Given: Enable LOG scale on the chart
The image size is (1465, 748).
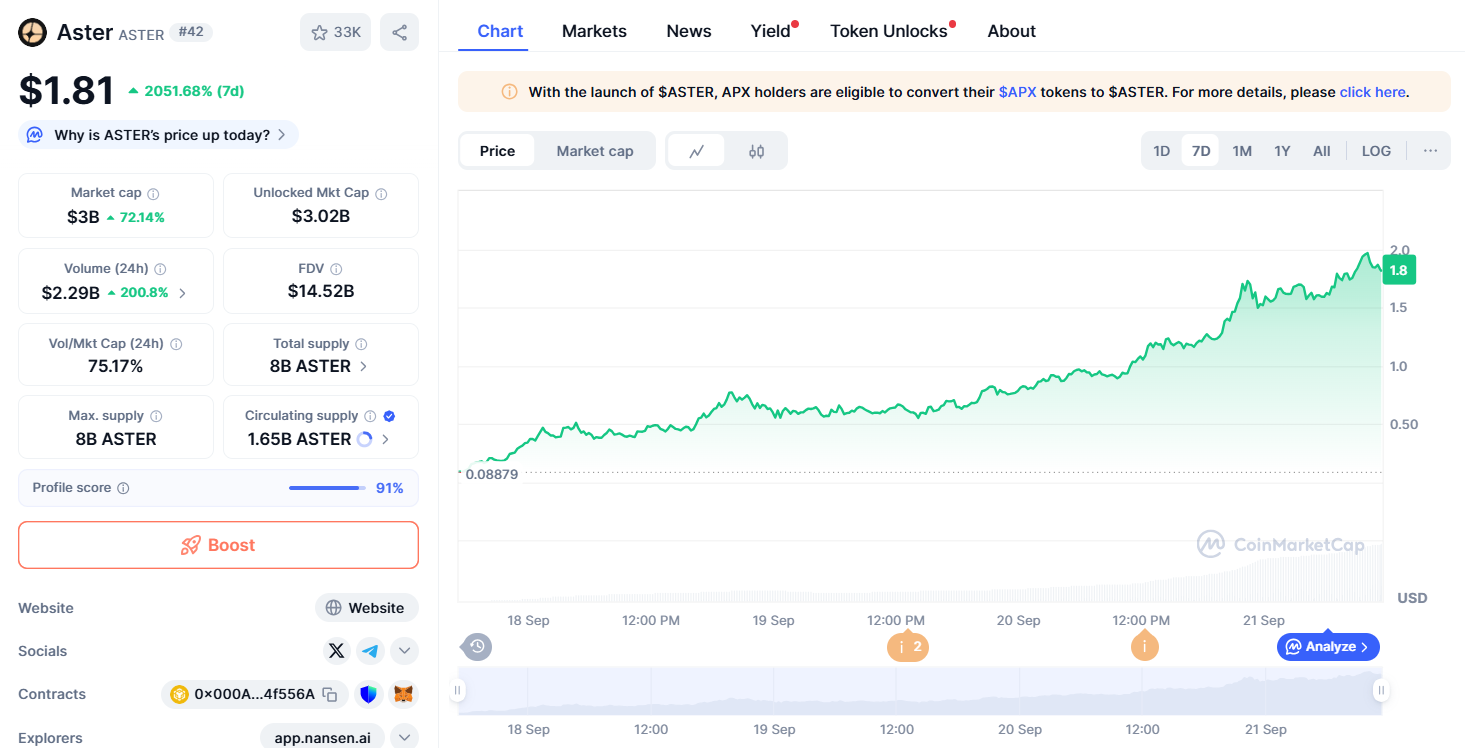Looking at the screenshot, I should (1376, 151).
